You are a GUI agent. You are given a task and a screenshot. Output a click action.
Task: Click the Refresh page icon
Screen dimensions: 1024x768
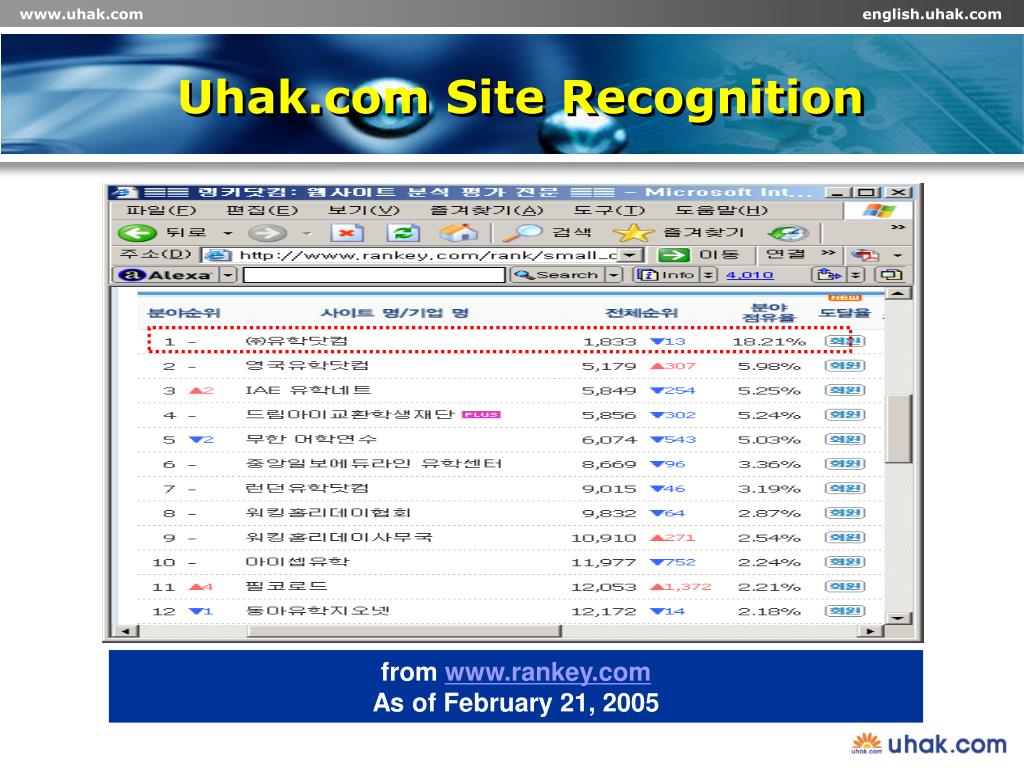(403, 232)
